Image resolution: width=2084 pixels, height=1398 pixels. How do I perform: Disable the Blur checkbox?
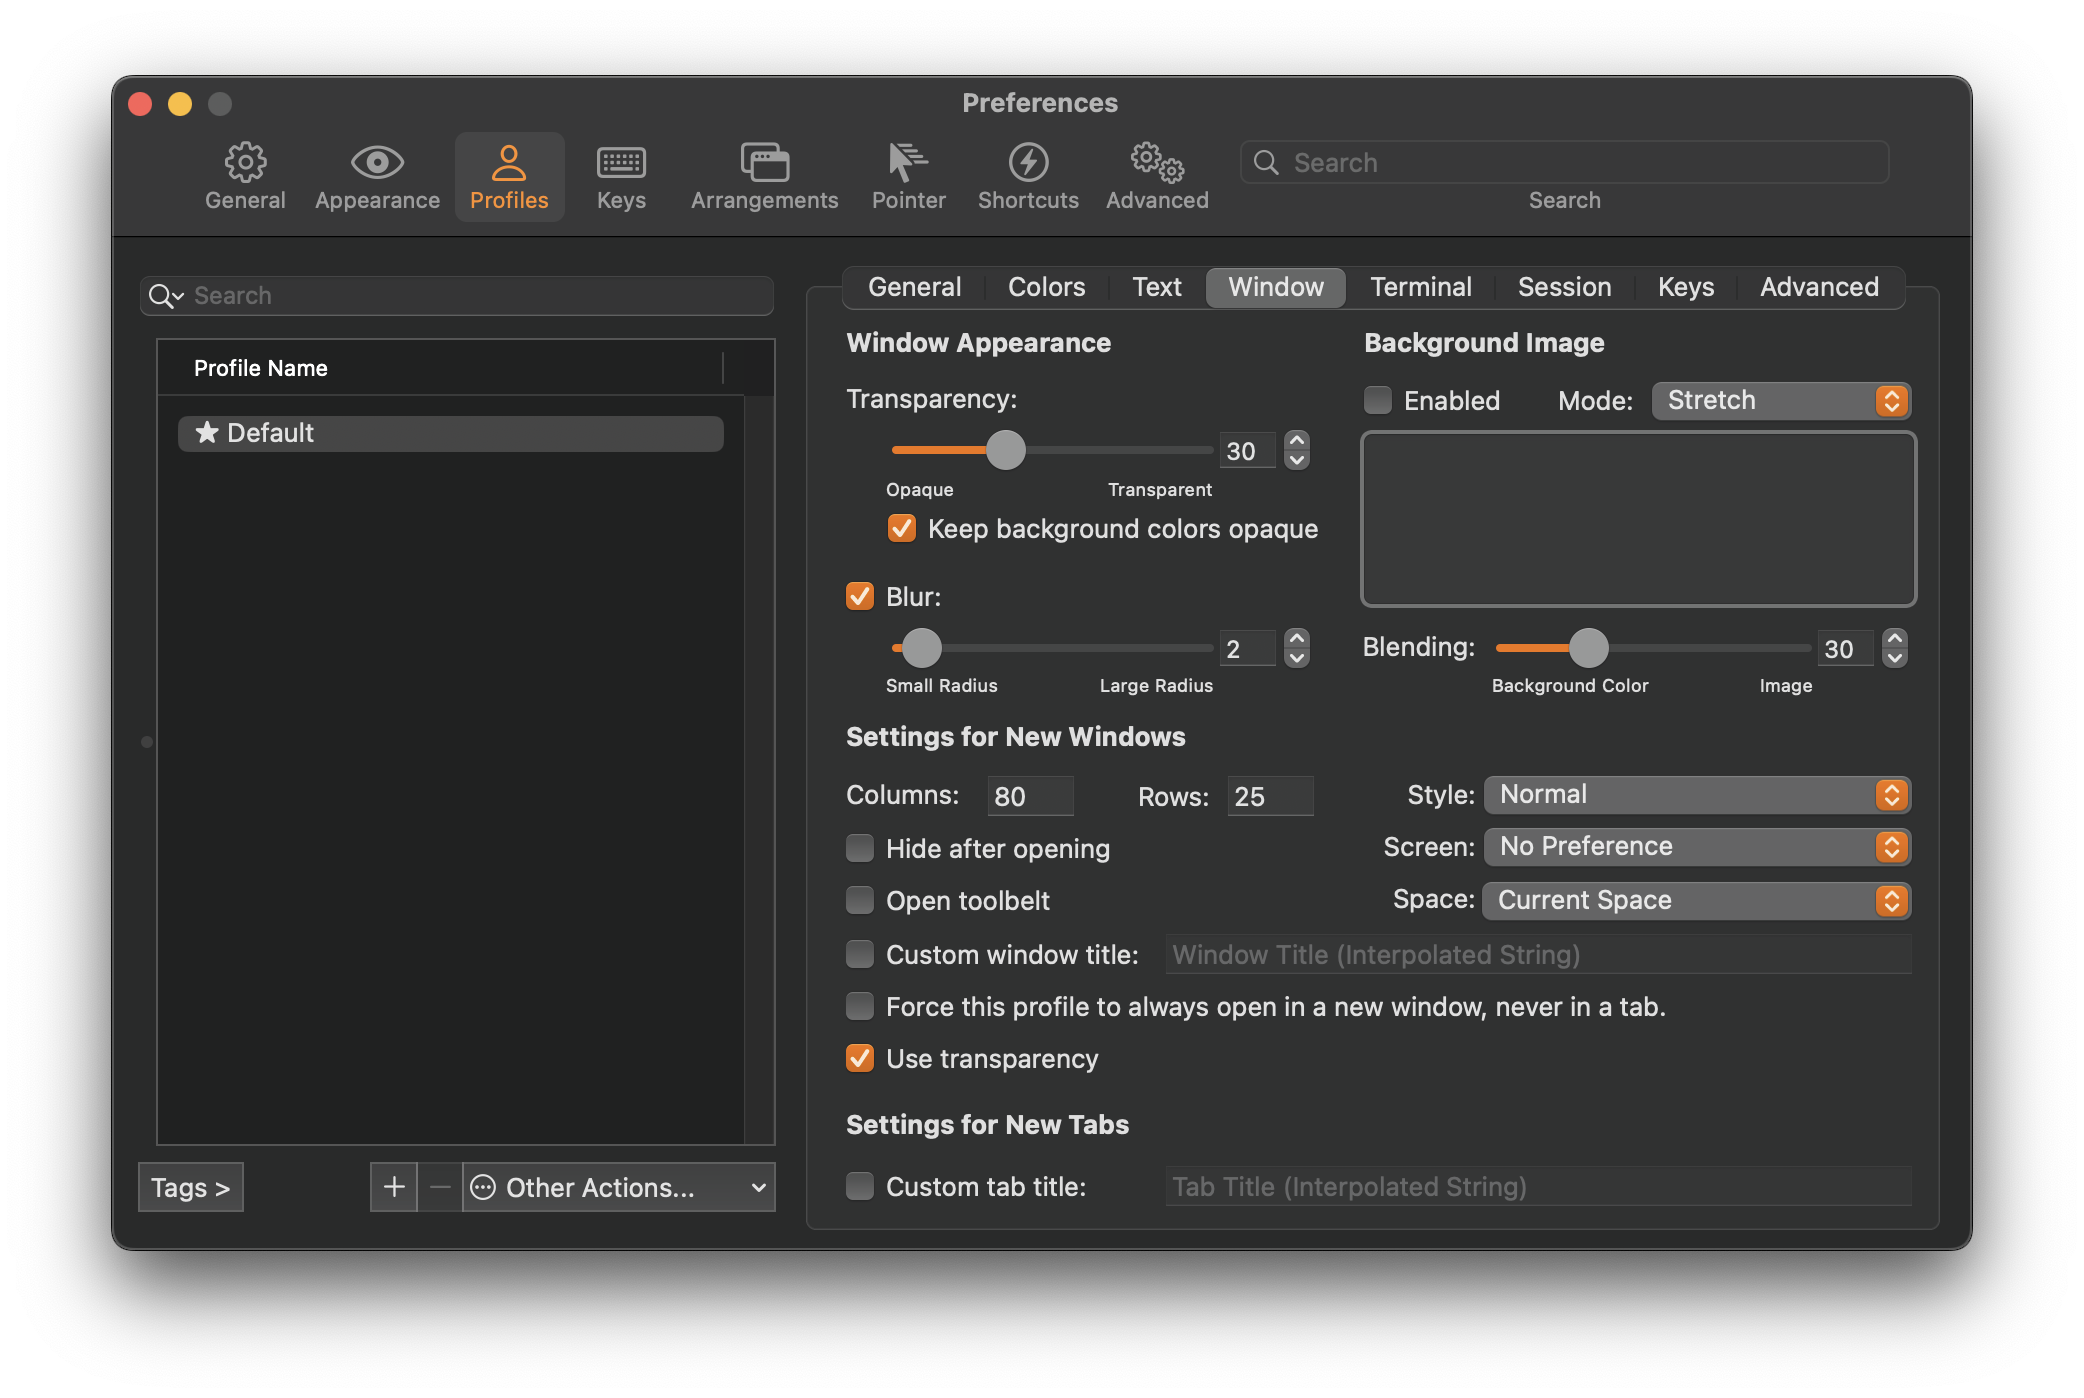click(860, 596)
